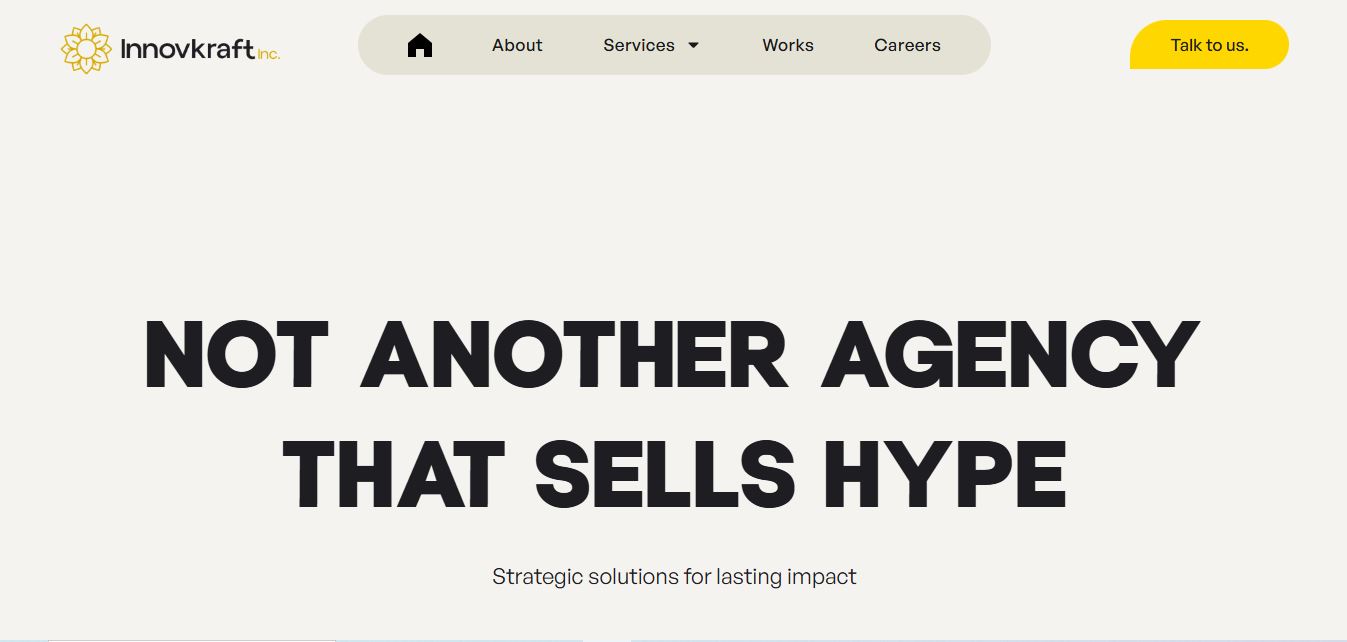Click the word ANOTHER in headline
This screenshot has height=642, width=1347.
[x=575, y=355]
